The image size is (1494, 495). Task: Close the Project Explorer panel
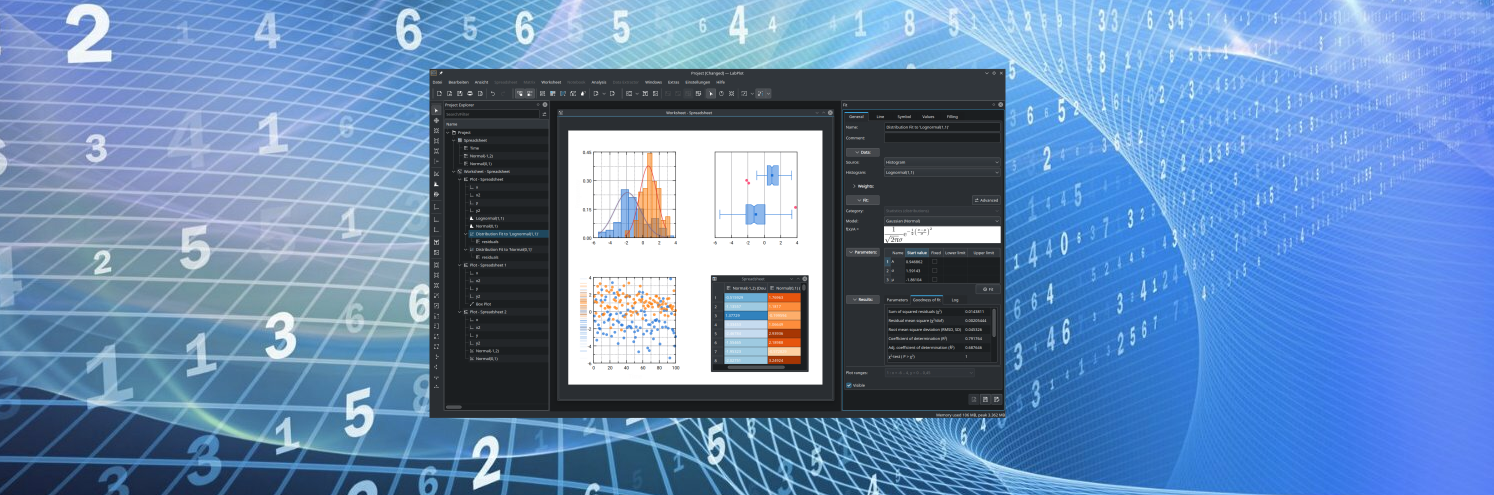pos(546,105)
